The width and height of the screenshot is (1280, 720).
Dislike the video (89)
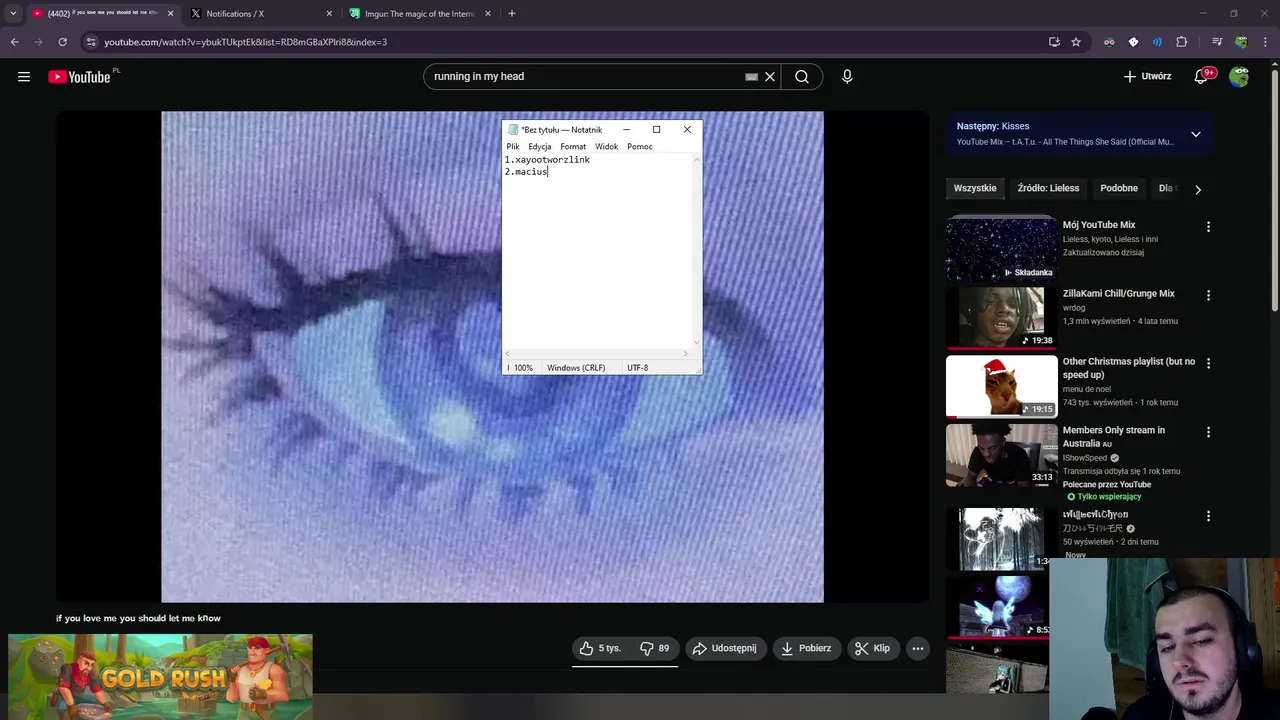[655, 648]
